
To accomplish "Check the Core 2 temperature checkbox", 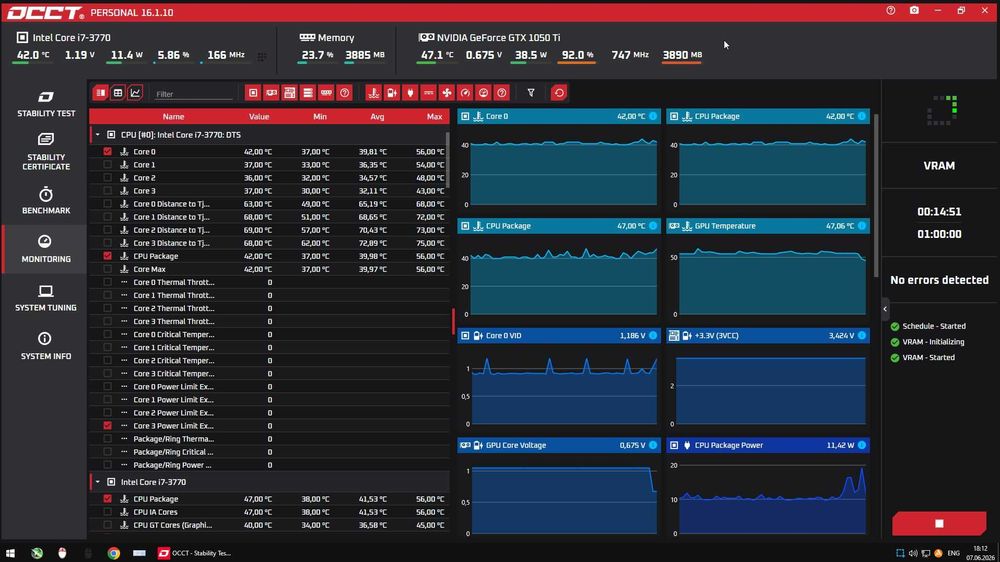I will click(107, 178).
